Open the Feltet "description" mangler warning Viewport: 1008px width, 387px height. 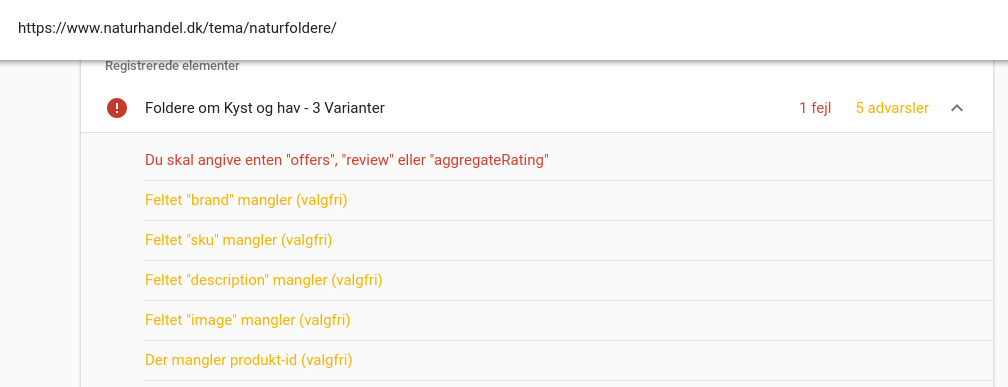(x=569, y=280)
